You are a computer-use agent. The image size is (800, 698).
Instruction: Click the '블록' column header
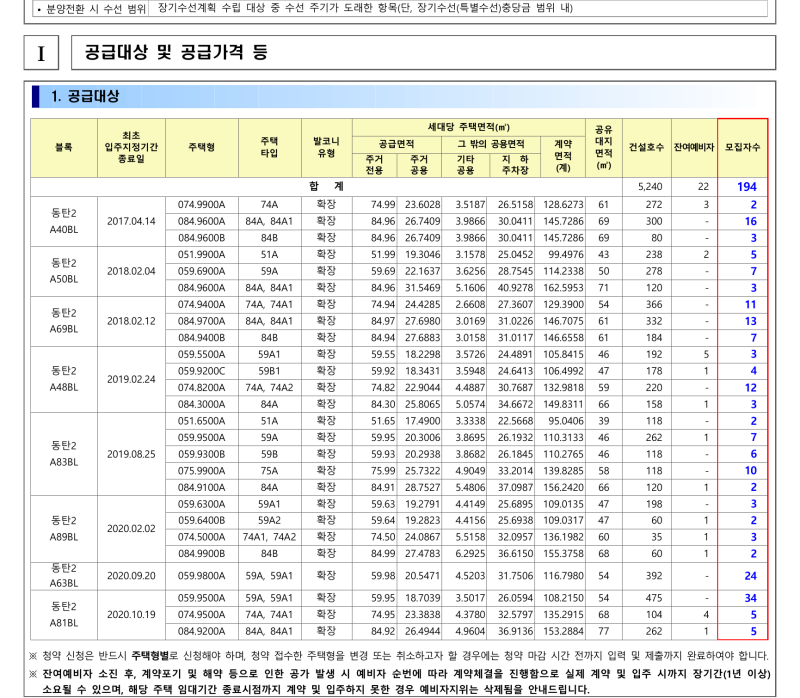[64, 147]
